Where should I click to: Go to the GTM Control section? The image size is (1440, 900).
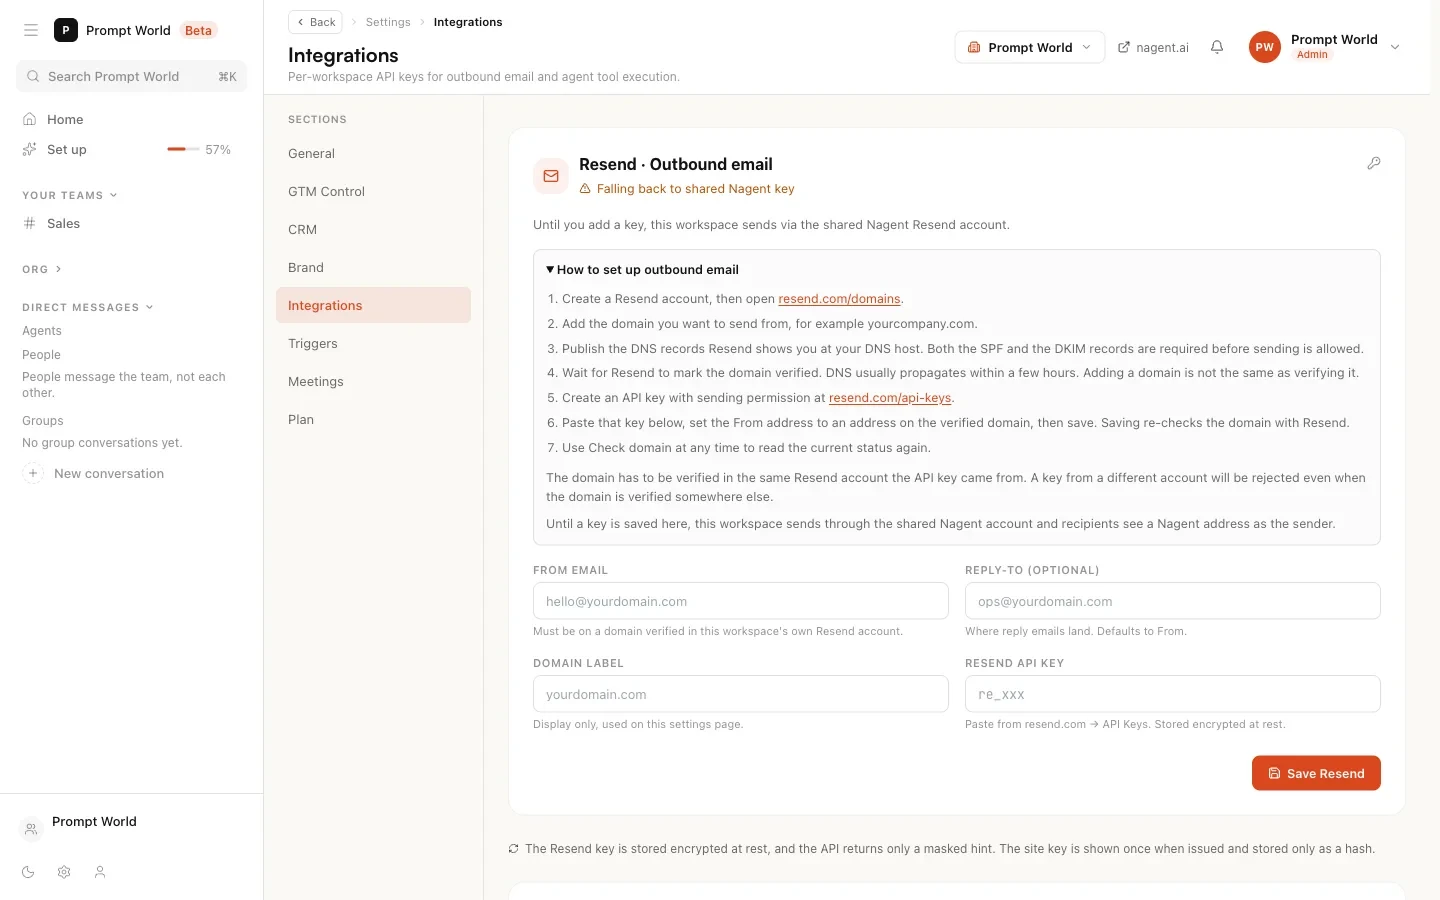click(373, 191)
